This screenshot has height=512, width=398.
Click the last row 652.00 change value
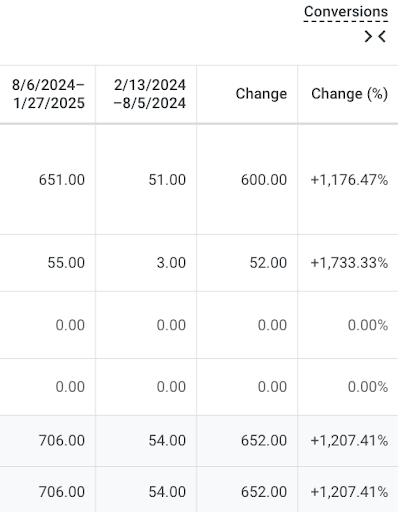[264, 492]
